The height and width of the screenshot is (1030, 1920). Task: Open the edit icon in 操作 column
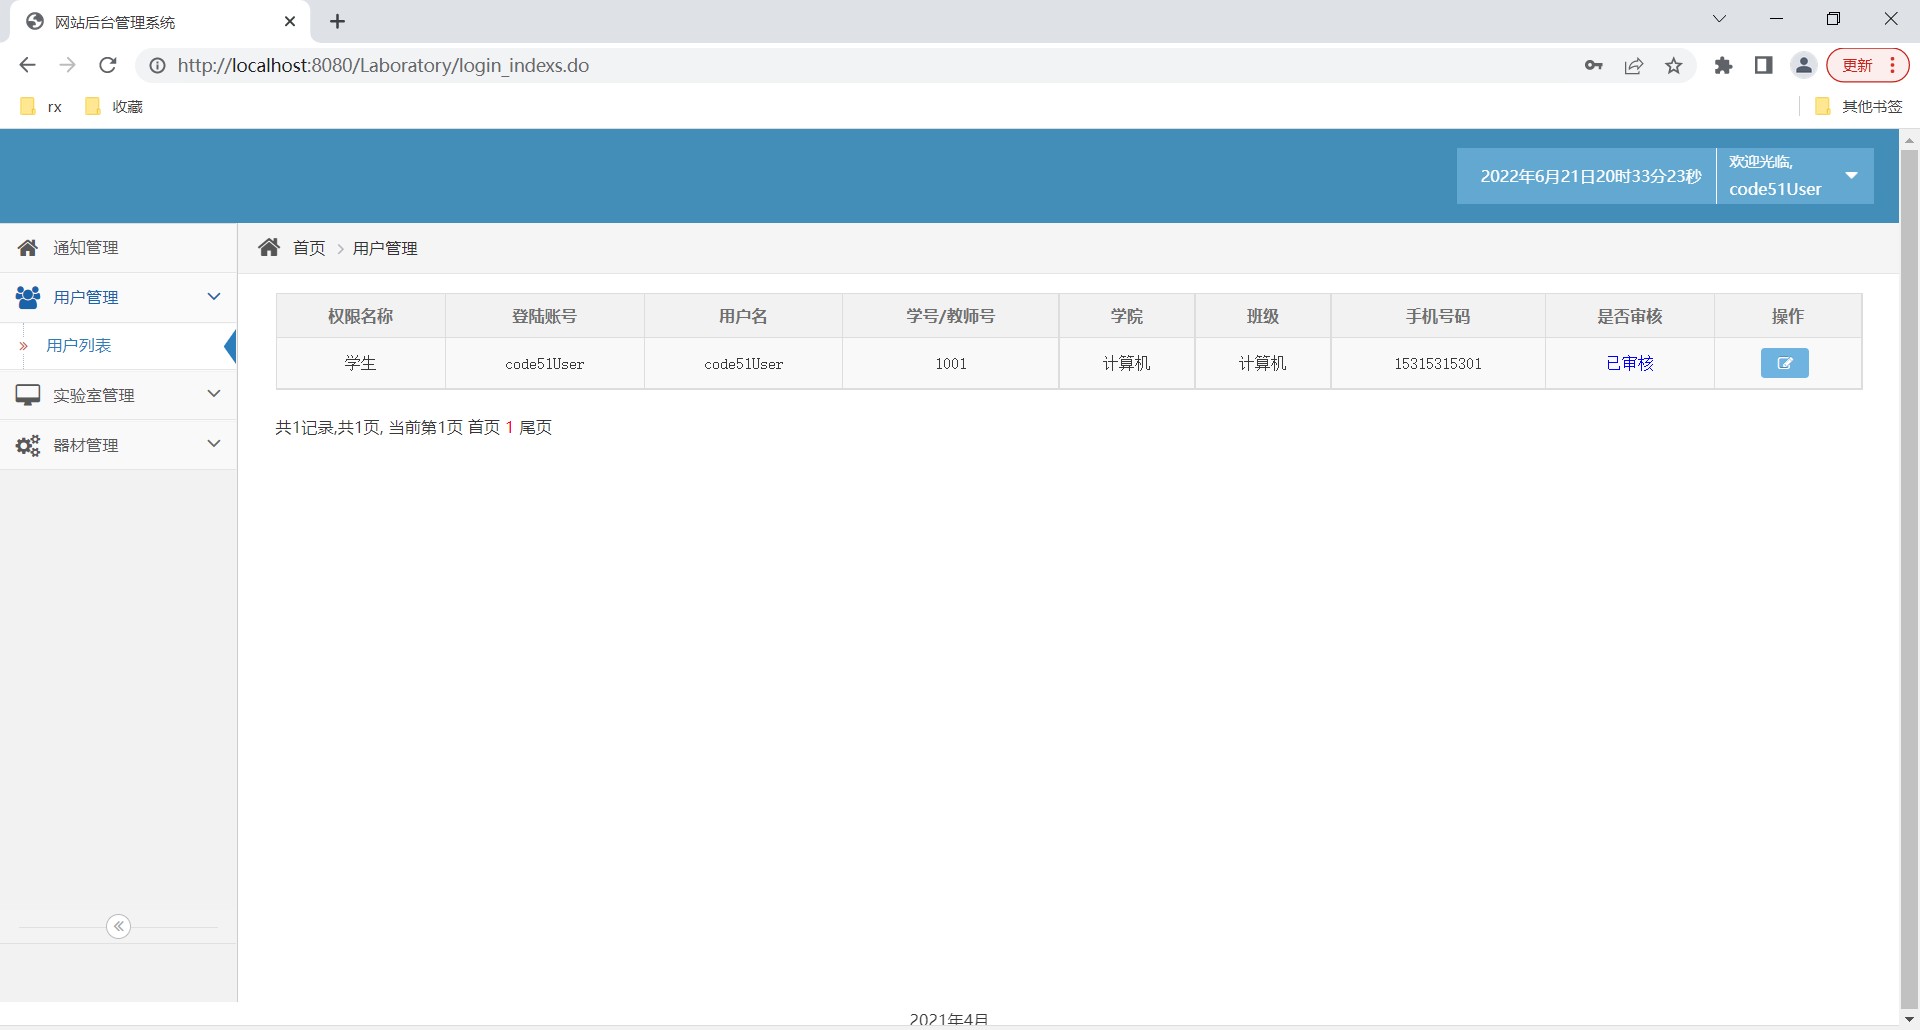(x=1785, y=363)
